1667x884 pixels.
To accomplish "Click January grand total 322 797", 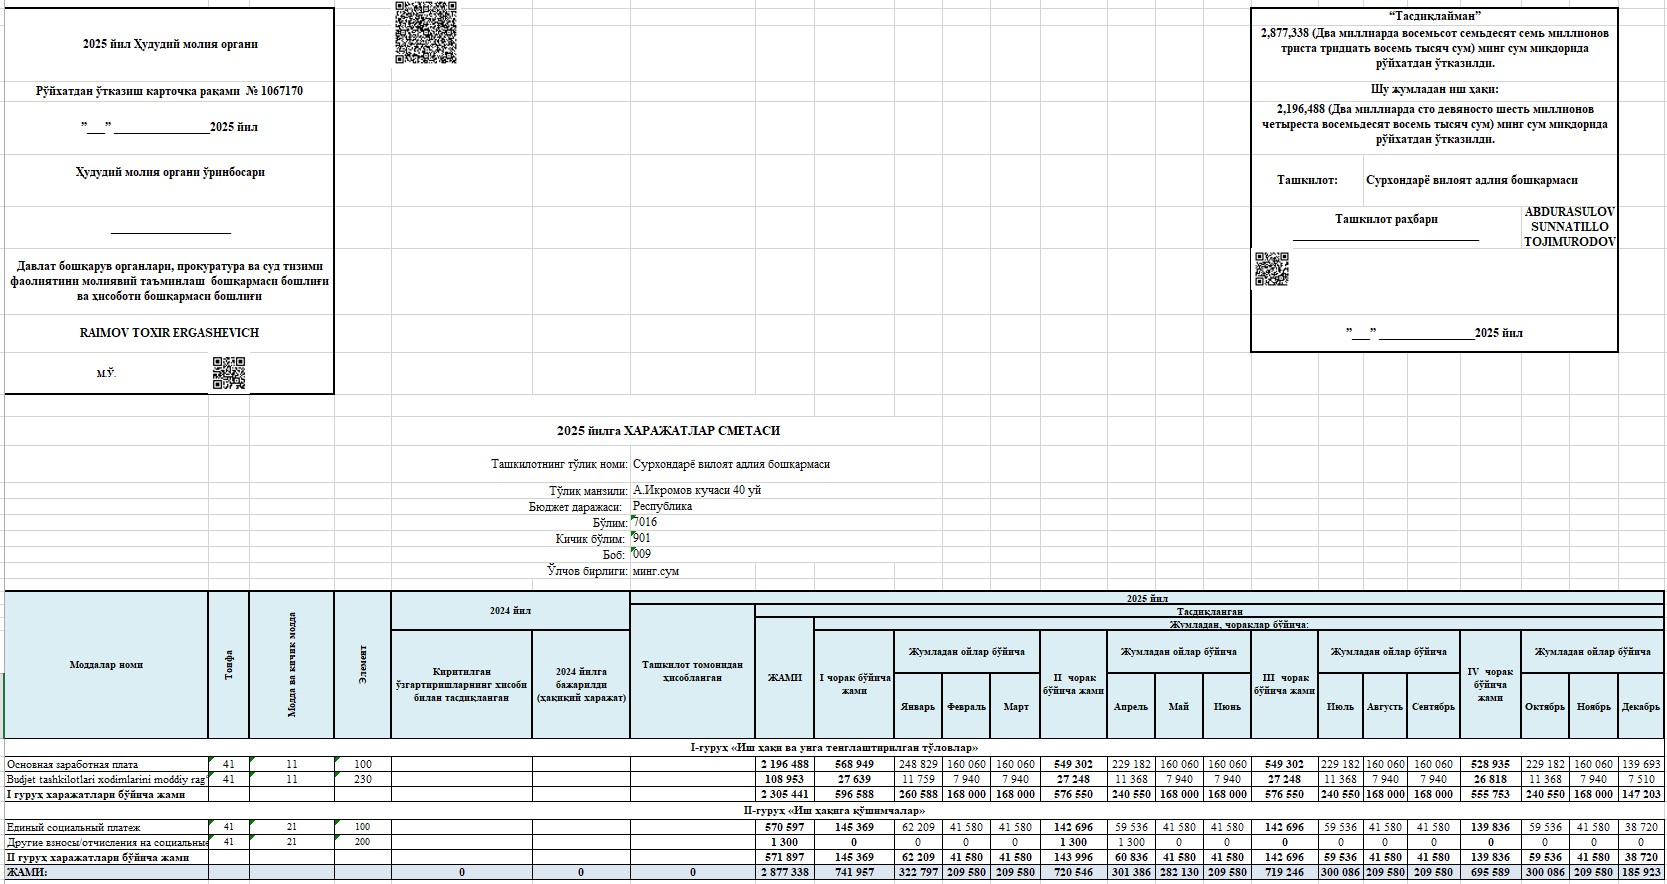I will (917, 872).
